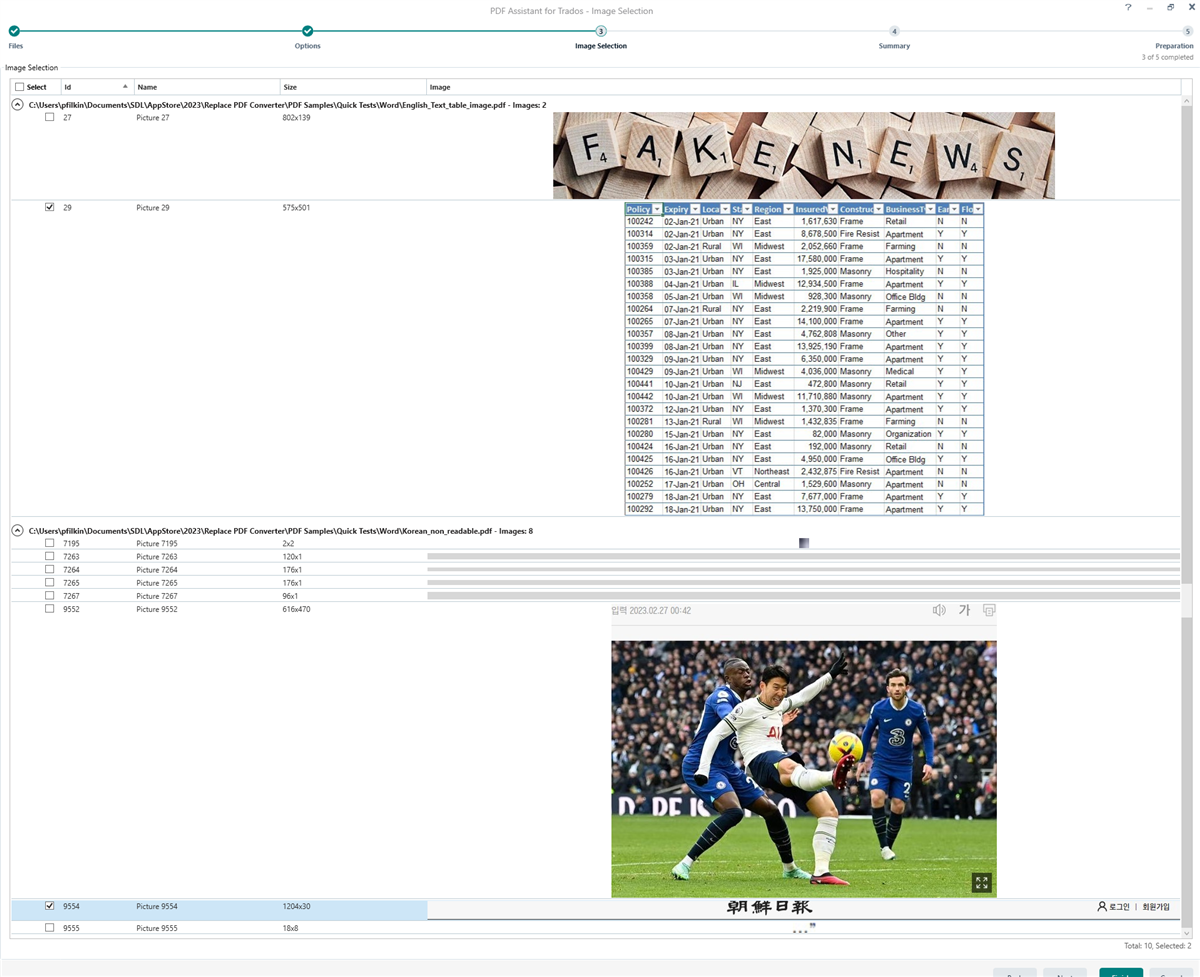Viewport: 1200px width, 977px height.
Task: Tick the checkbox for Picture 7265
Action: tap(50, 582)
